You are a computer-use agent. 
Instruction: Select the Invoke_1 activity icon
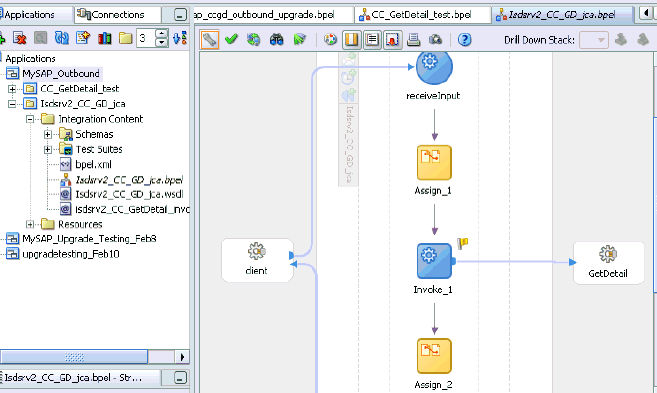pyautogui.click(x=434, y=261)
